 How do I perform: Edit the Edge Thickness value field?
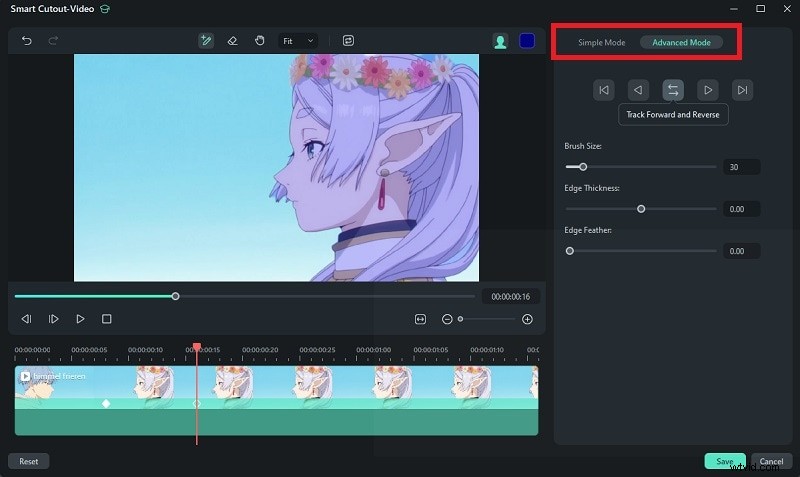click(742, 209)
